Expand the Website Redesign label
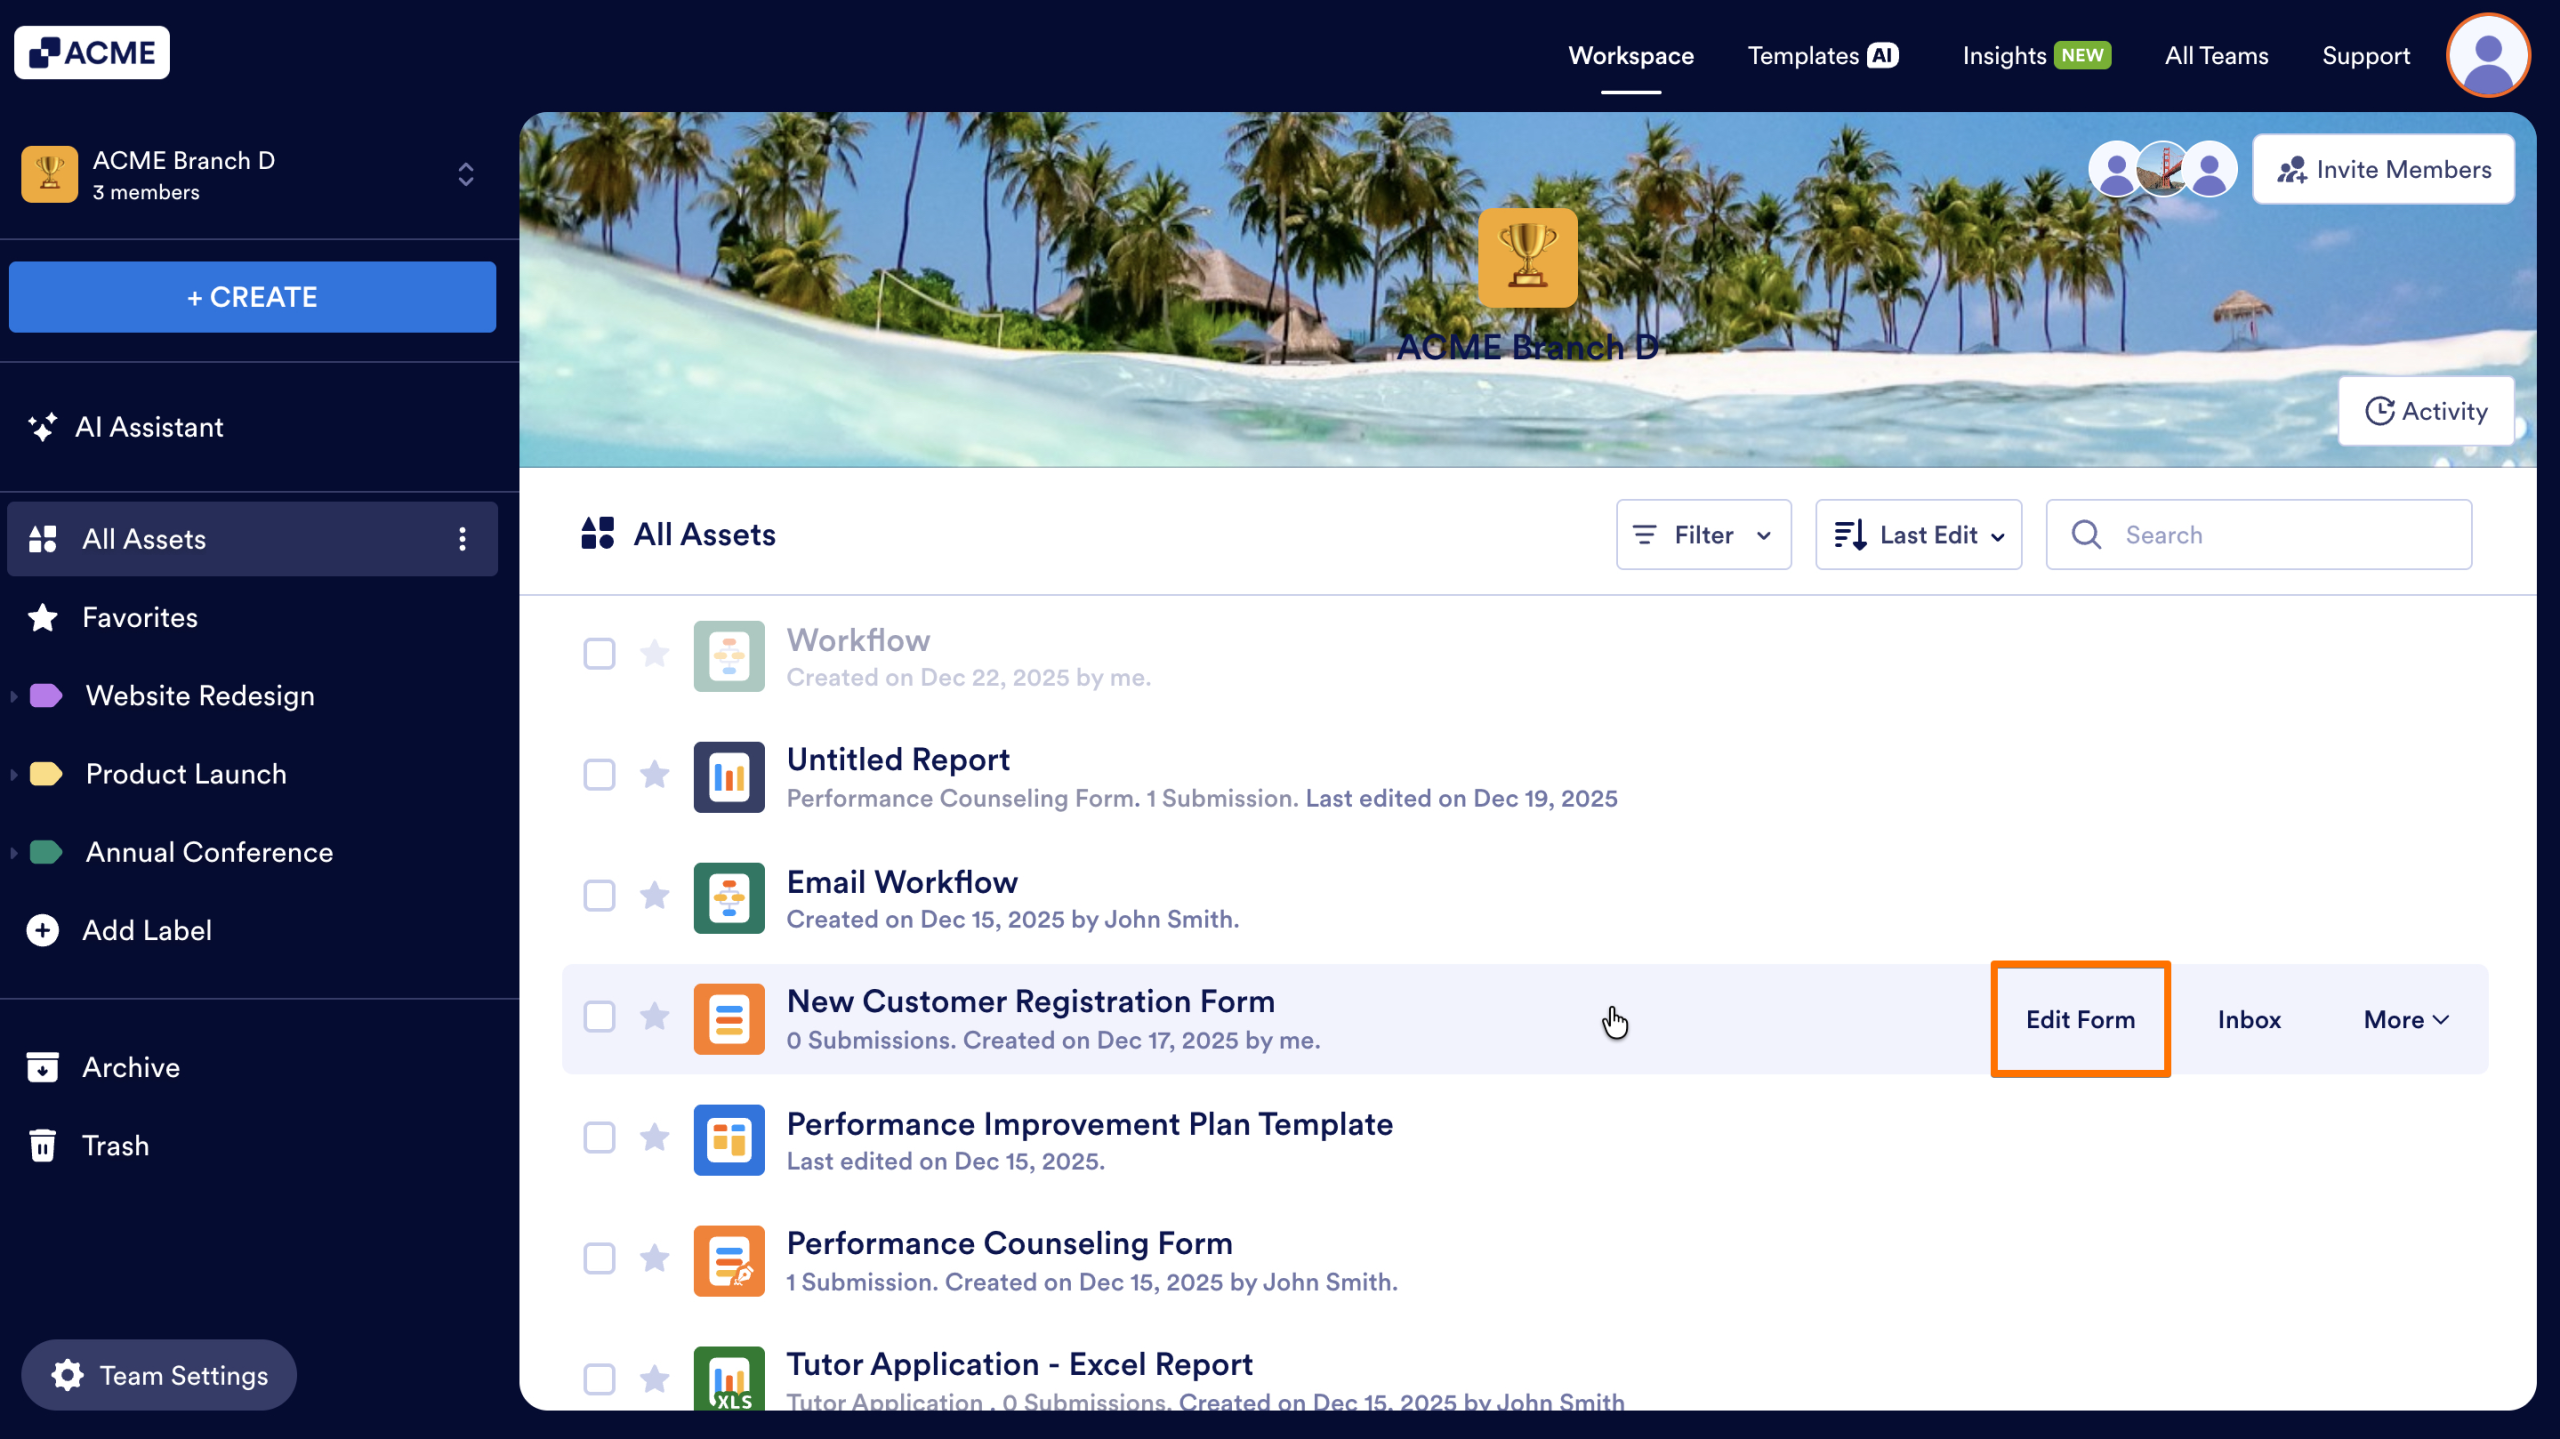Viewport: 2560px width, 1439px height. (13, 696)
